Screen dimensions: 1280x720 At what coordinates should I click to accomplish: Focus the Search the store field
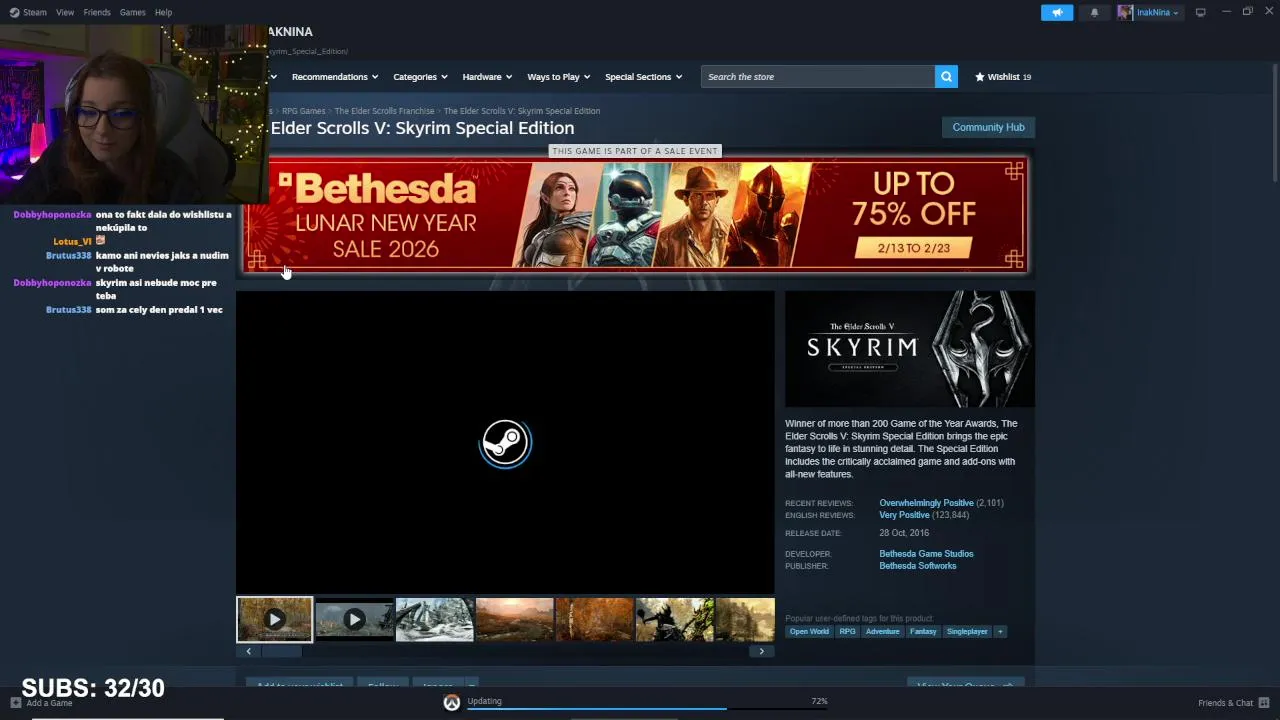tap(818, 76)
